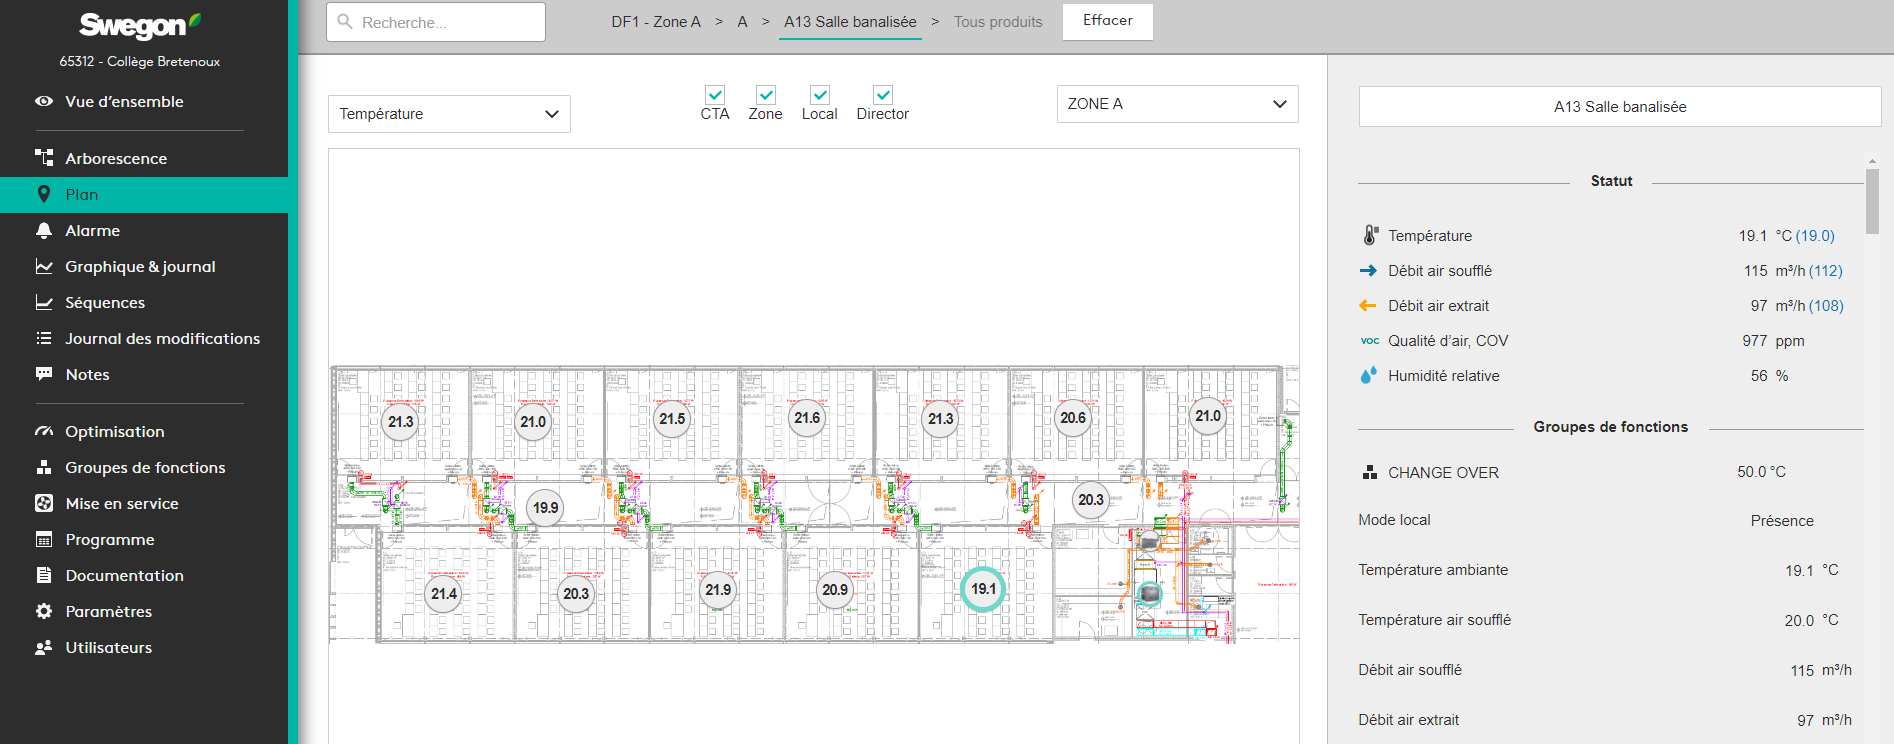1894x744 pixels.
Task: Open Graphique & journal chart icon
Action: 44,266
